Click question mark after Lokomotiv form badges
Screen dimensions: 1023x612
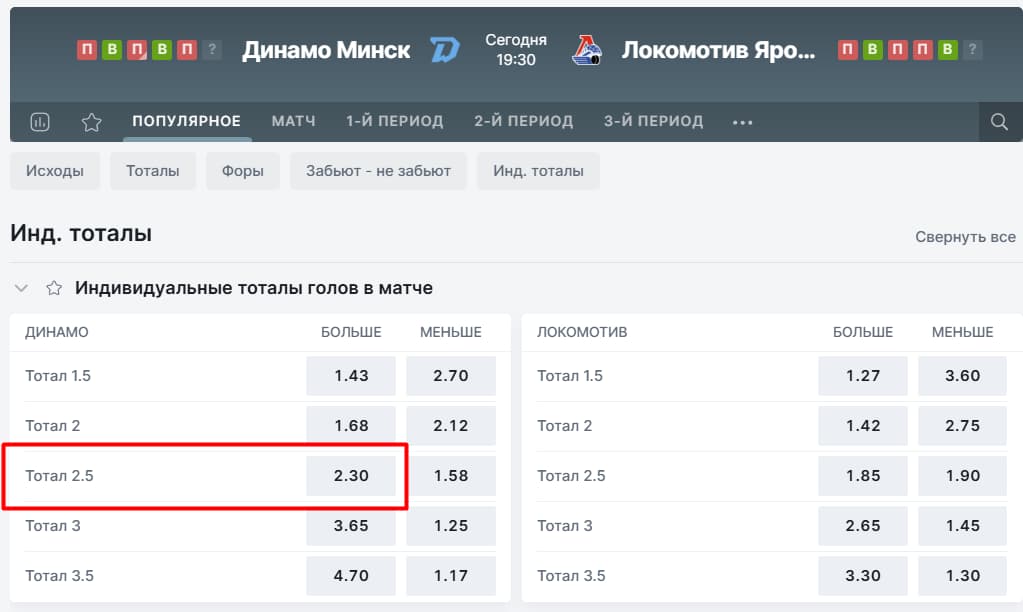972,49
